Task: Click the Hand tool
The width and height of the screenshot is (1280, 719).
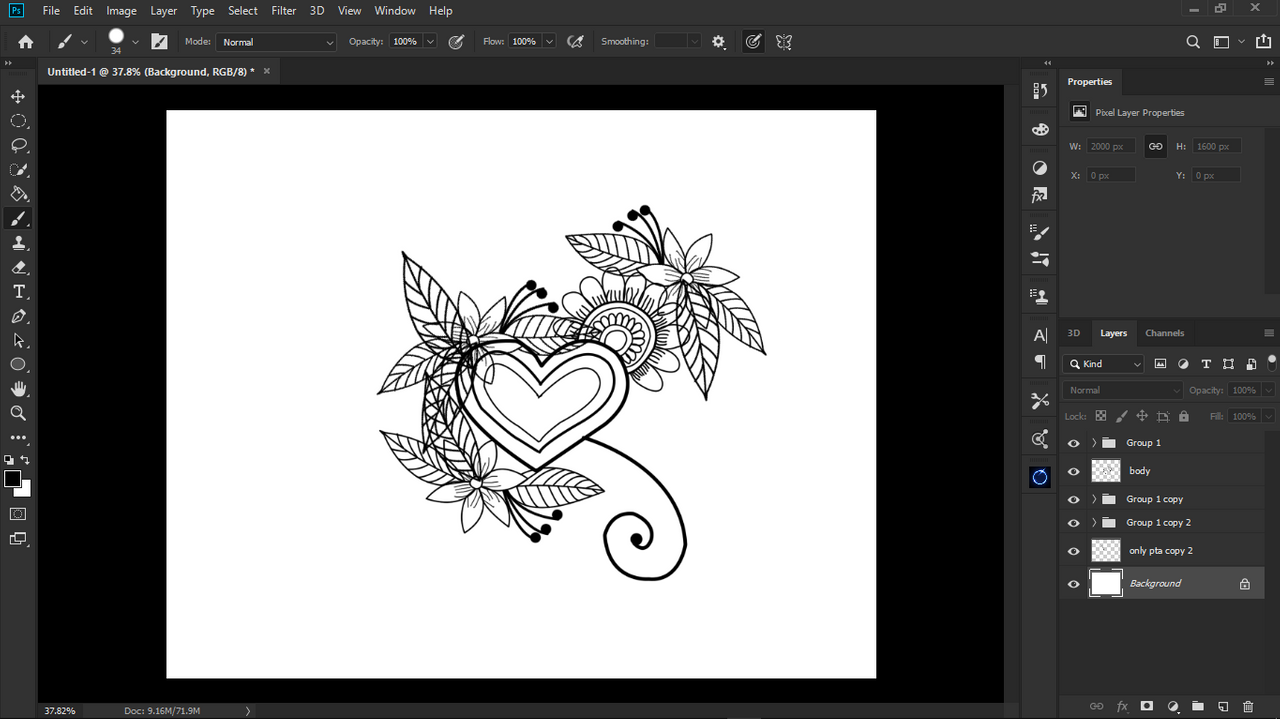Action: (x=18, y=389)
